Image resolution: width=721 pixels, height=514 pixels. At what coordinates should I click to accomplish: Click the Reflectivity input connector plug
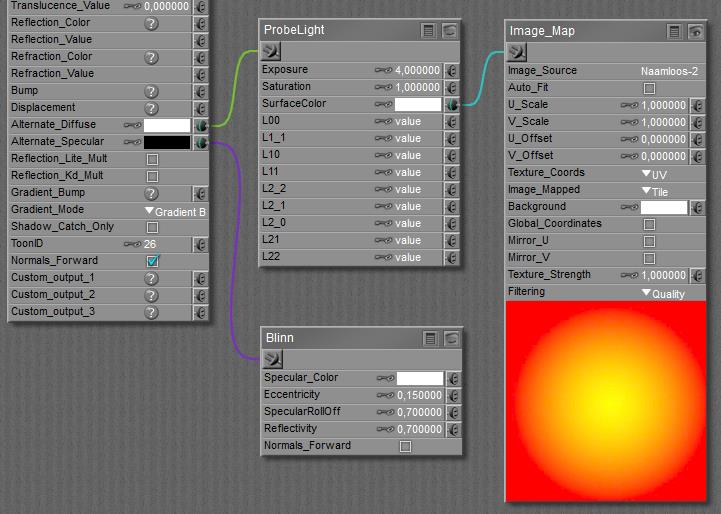[453, 429]
